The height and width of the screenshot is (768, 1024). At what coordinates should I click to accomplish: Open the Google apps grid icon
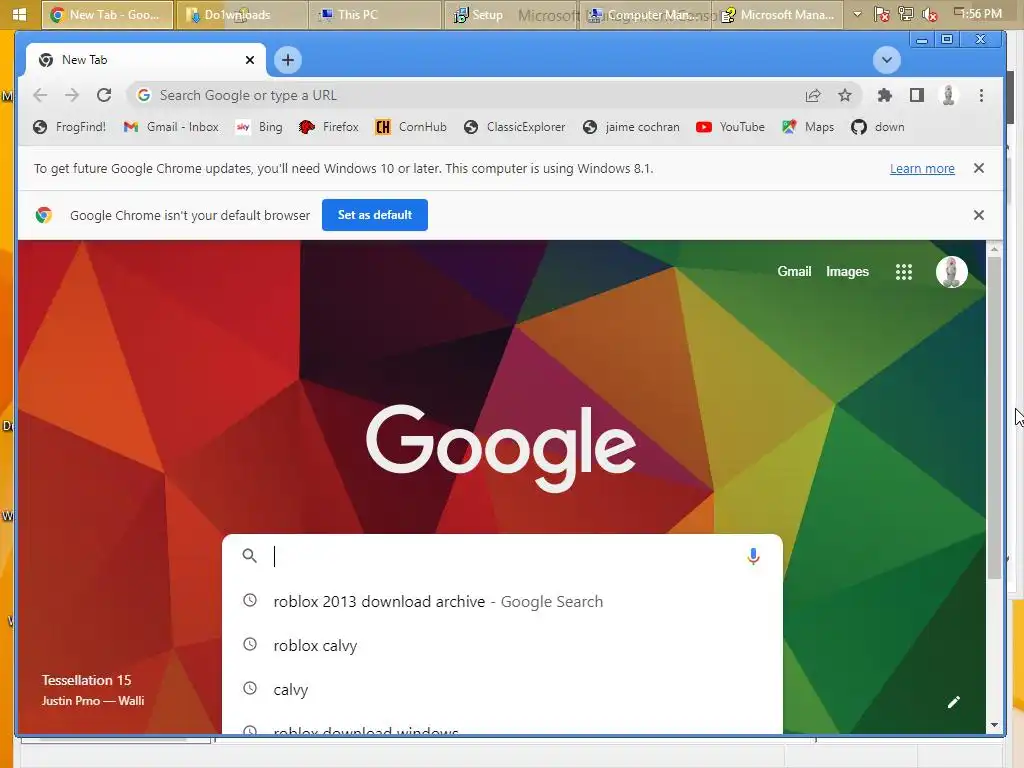point(903,272)
